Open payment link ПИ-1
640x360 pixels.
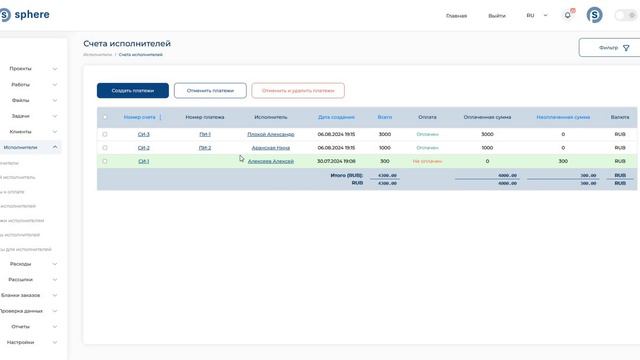pyautogui.click(x=205, y=134)
